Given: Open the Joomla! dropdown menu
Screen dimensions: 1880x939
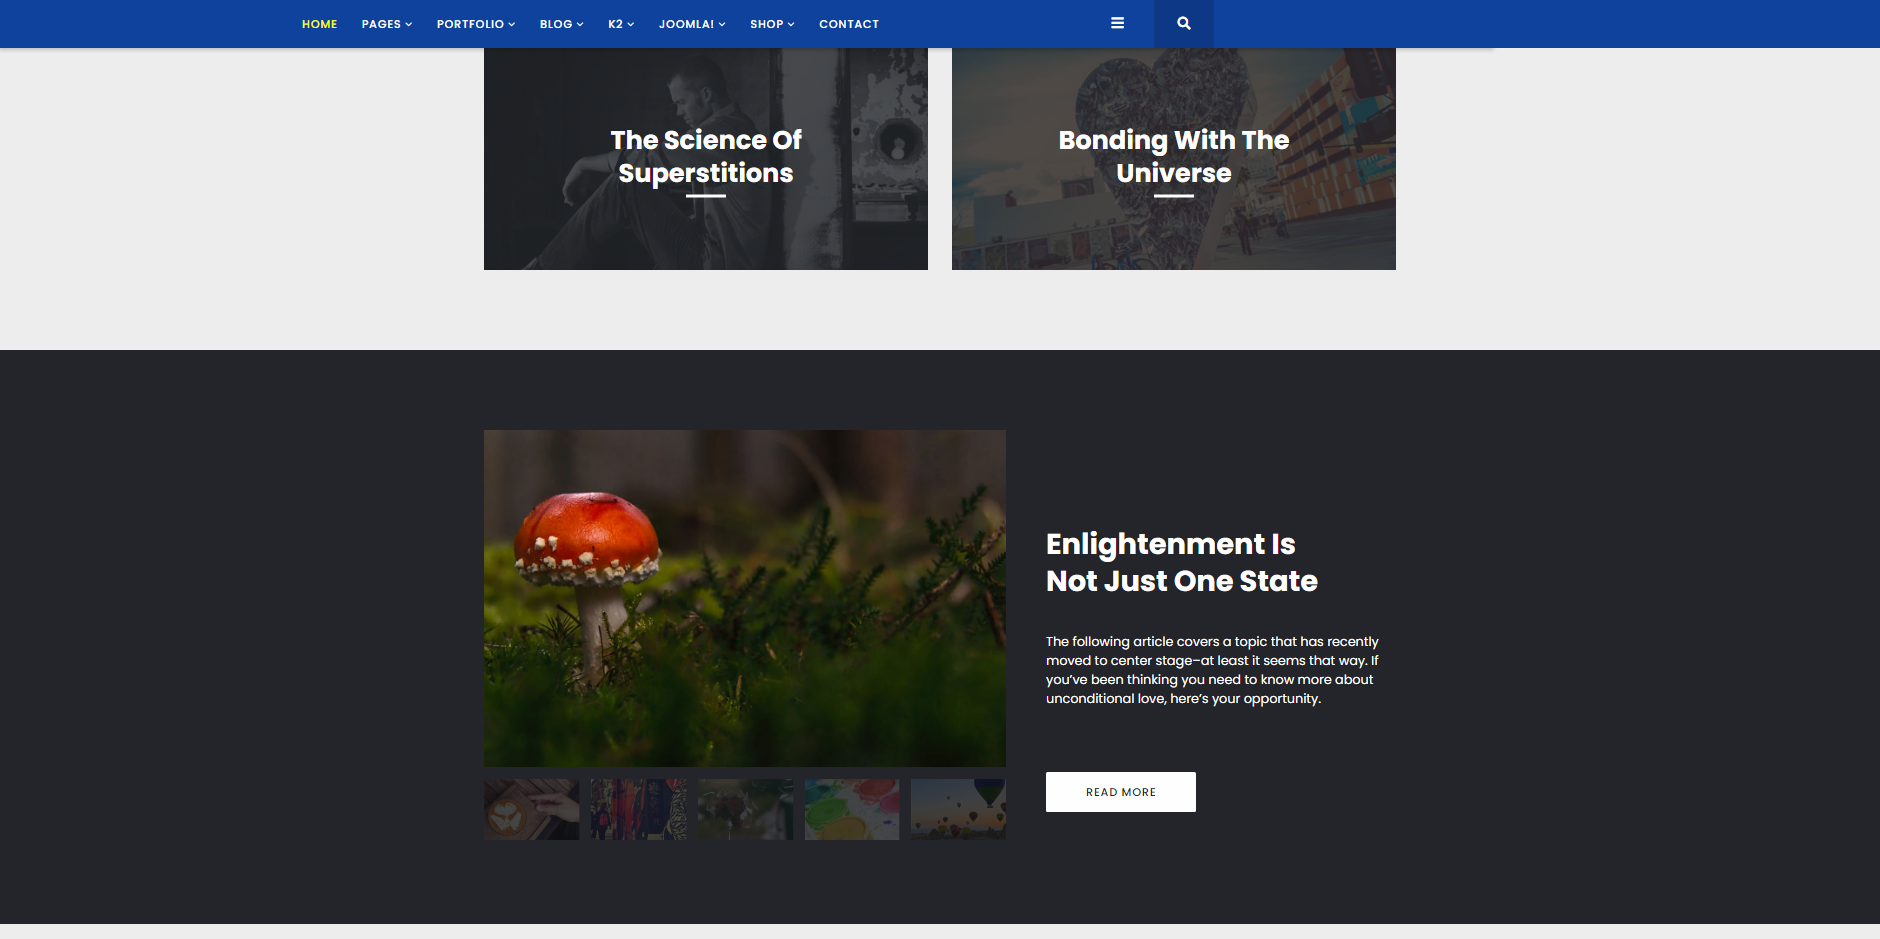Looking at the screenshot, I should [692, 24].
